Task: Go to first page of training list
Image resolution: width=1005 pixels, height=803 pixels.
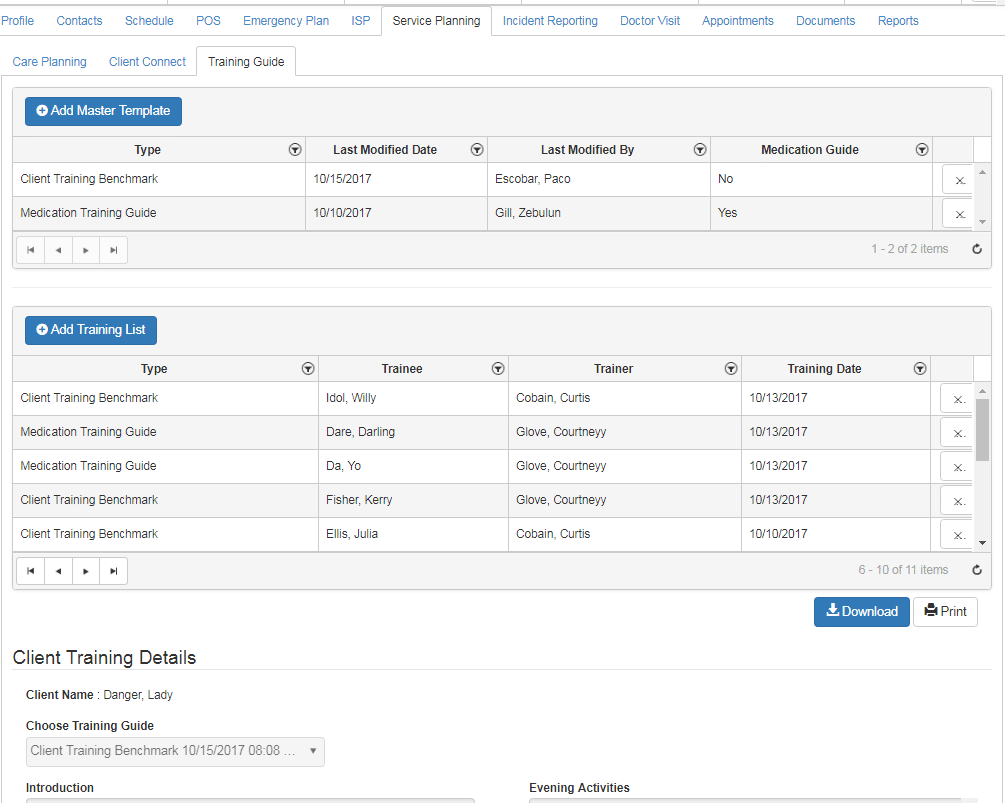Action: click(30, 570)
